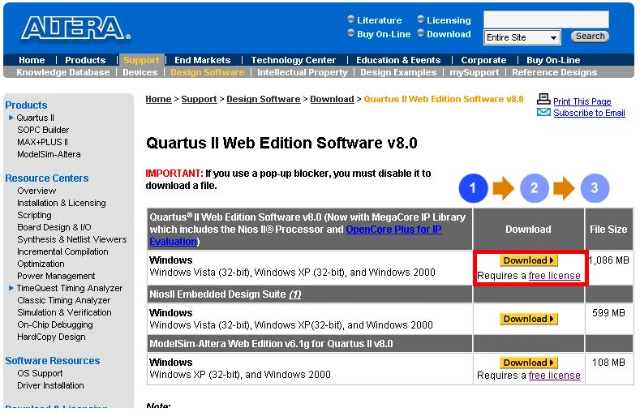Screen dimensions: 640x415
Task: Open the Reference Designs submenu item
Action: (554, 72)
